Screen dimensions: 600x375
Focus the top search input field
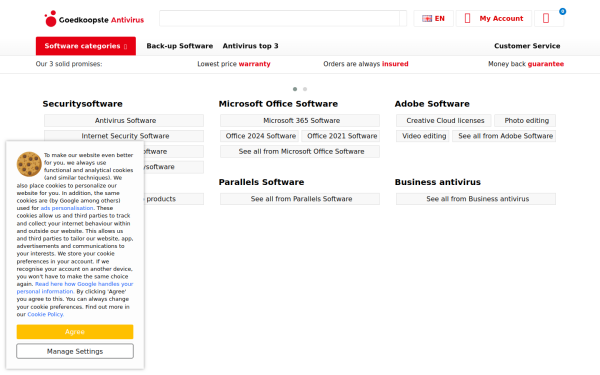279,18
